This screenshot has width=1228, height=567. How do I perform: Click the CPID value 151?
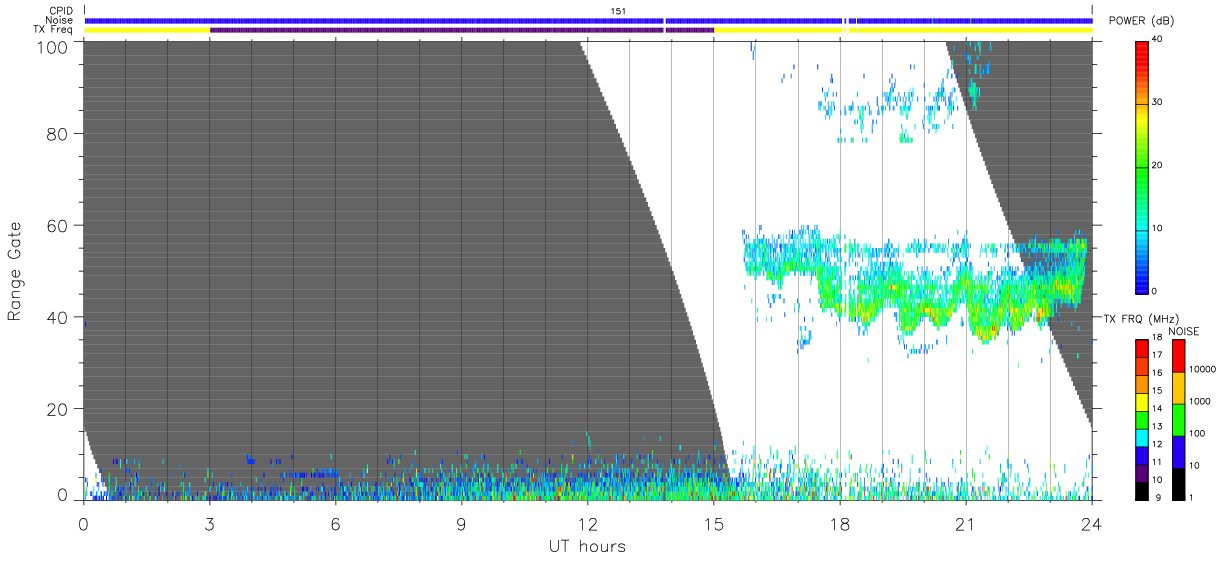coord(618,11)
